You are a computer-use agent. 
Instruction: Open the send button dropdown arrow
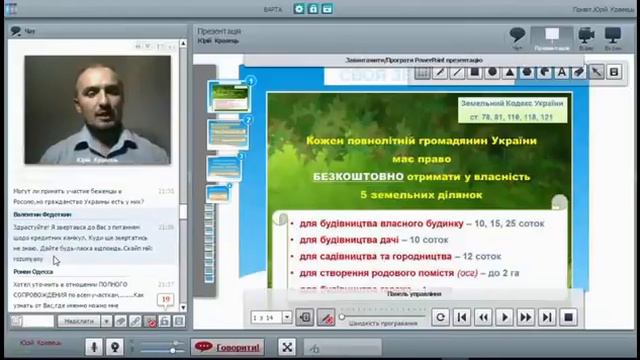[106, 322]
